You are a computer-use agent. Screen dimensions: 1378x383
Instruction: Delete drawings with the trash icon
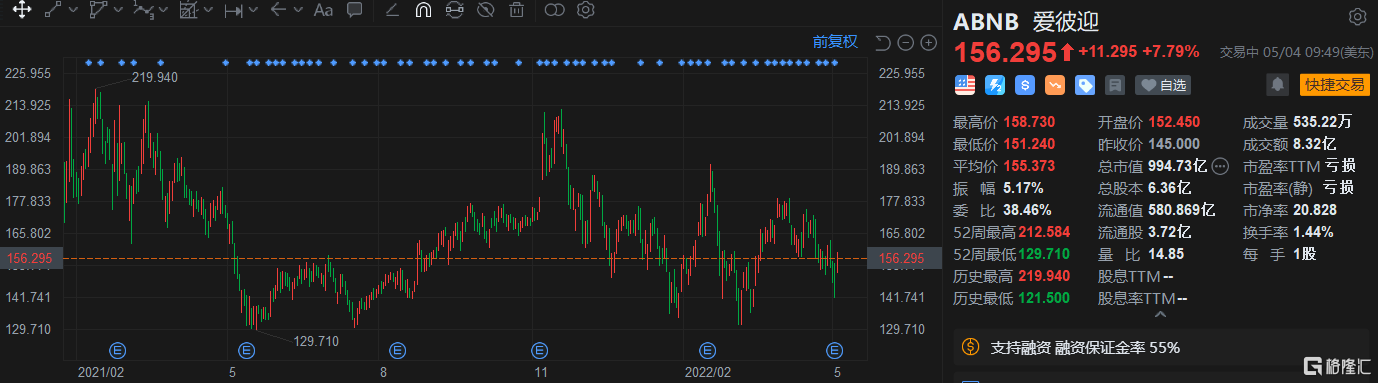tap(516, 10)
